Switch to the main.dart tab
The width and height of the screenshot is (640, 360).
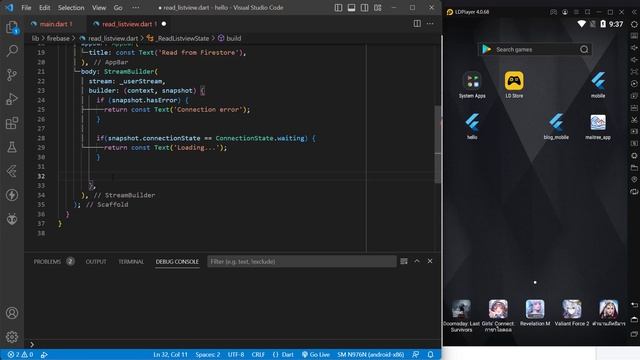click(x=55, y=24)
